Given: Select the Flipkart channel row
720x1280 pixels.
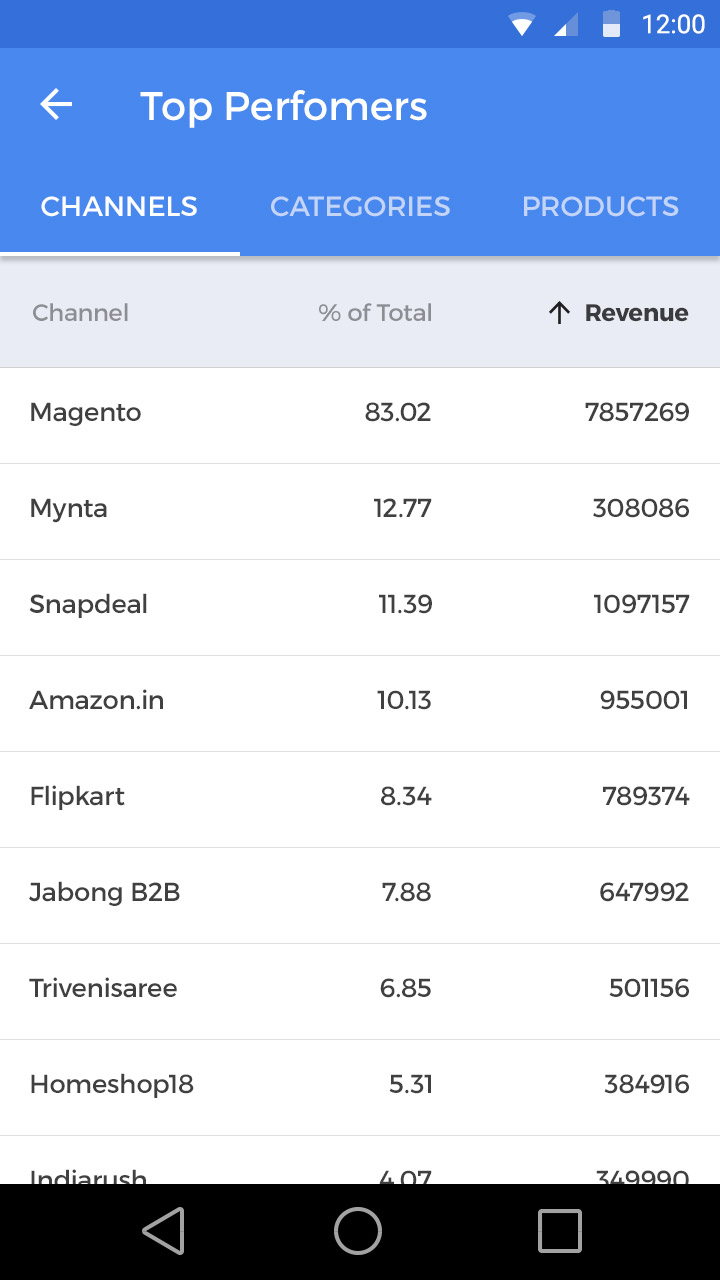Looking at the screenshot, I should pyautogui.click(x=360, y=797).
